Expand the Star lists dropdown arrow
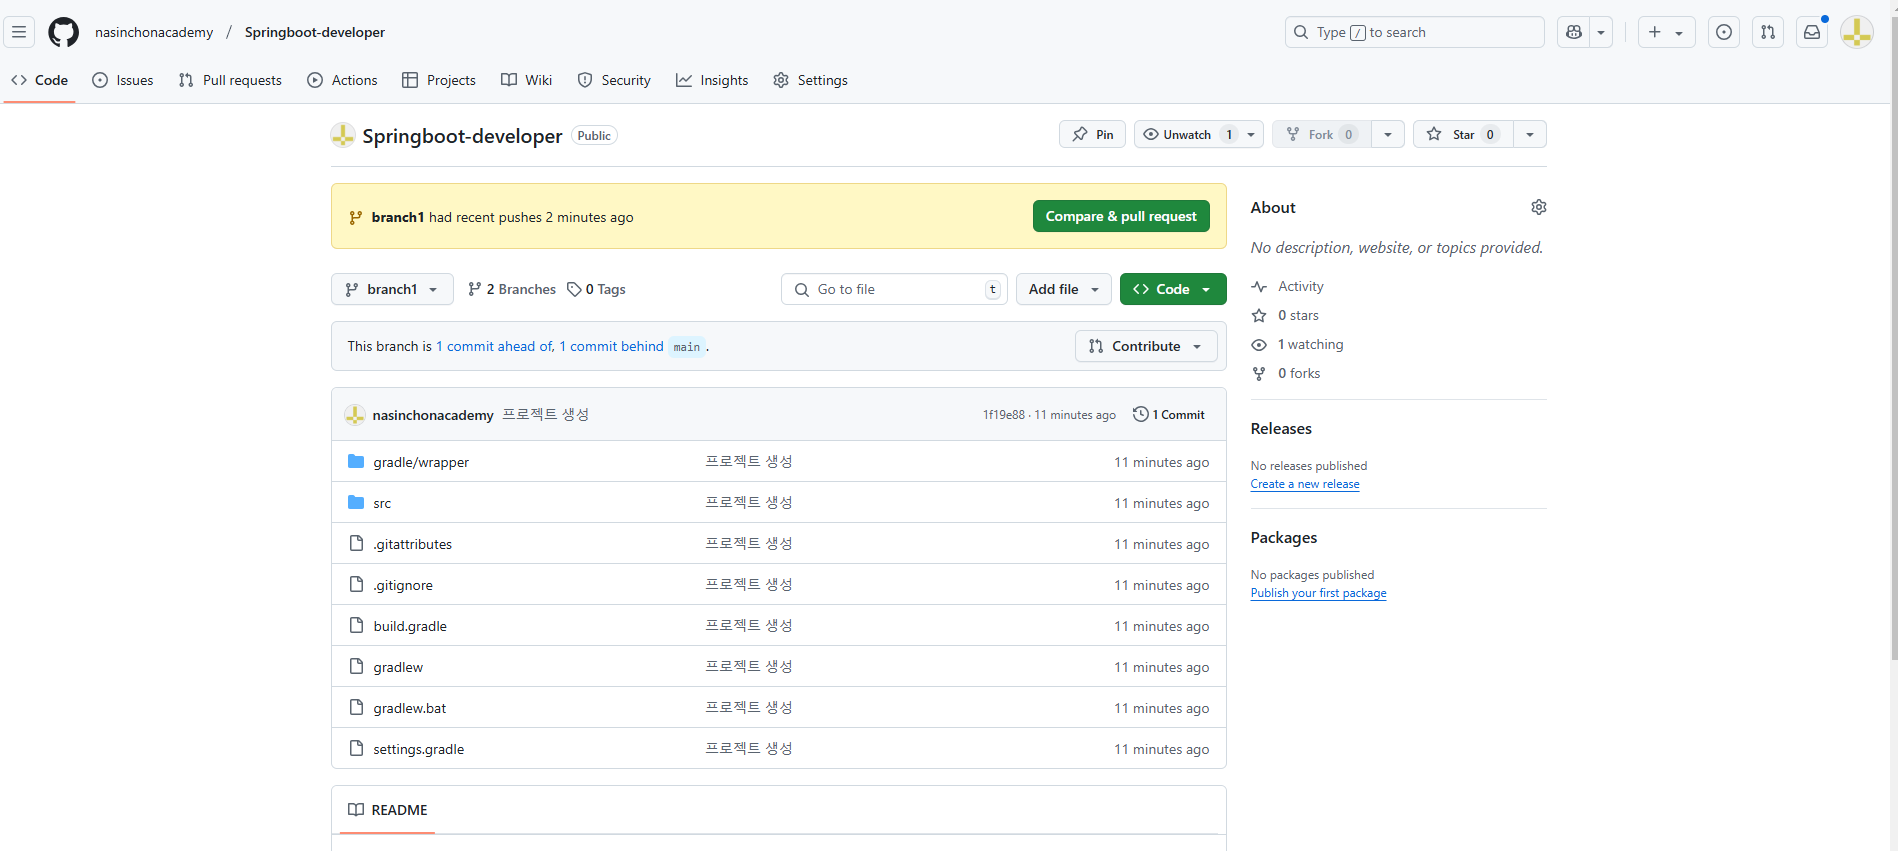1898x851 pixels. pos(1530,134)
